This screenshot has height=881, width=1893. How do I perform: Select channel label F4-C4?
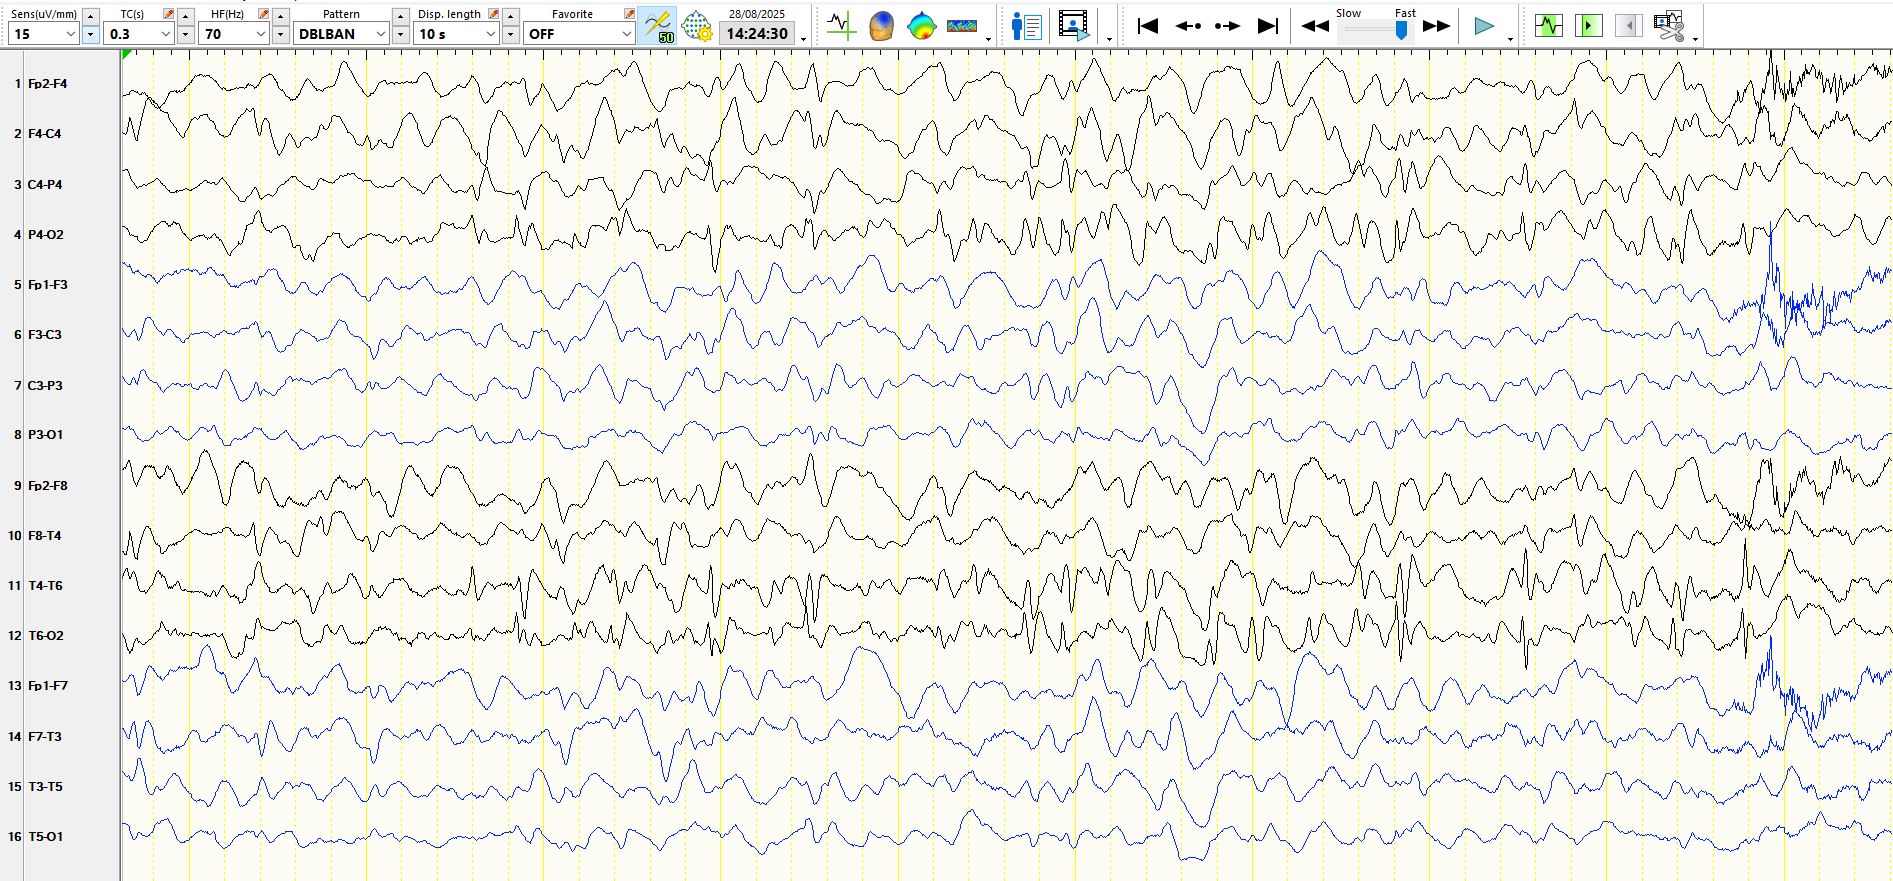tap(44, 134)
